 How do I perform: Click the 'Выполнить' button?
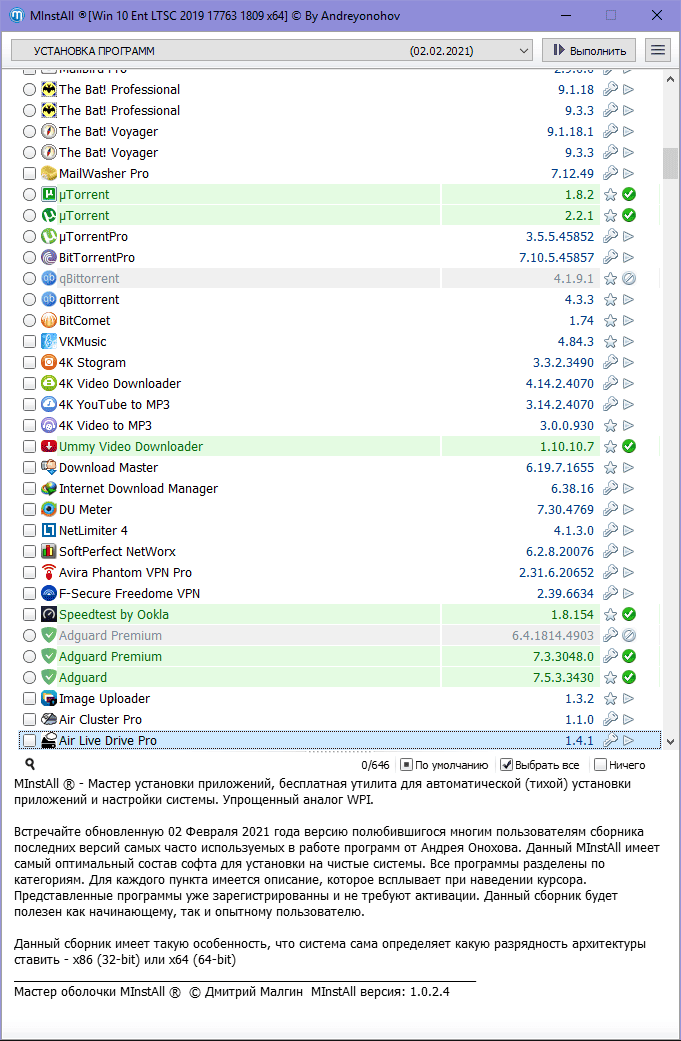(x=589, y=50)
